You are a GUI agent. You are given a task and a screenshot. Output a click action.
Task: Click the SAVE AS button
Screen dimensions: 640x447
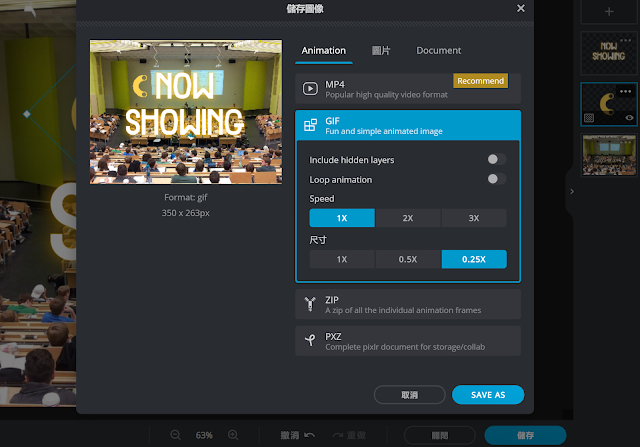487,395
